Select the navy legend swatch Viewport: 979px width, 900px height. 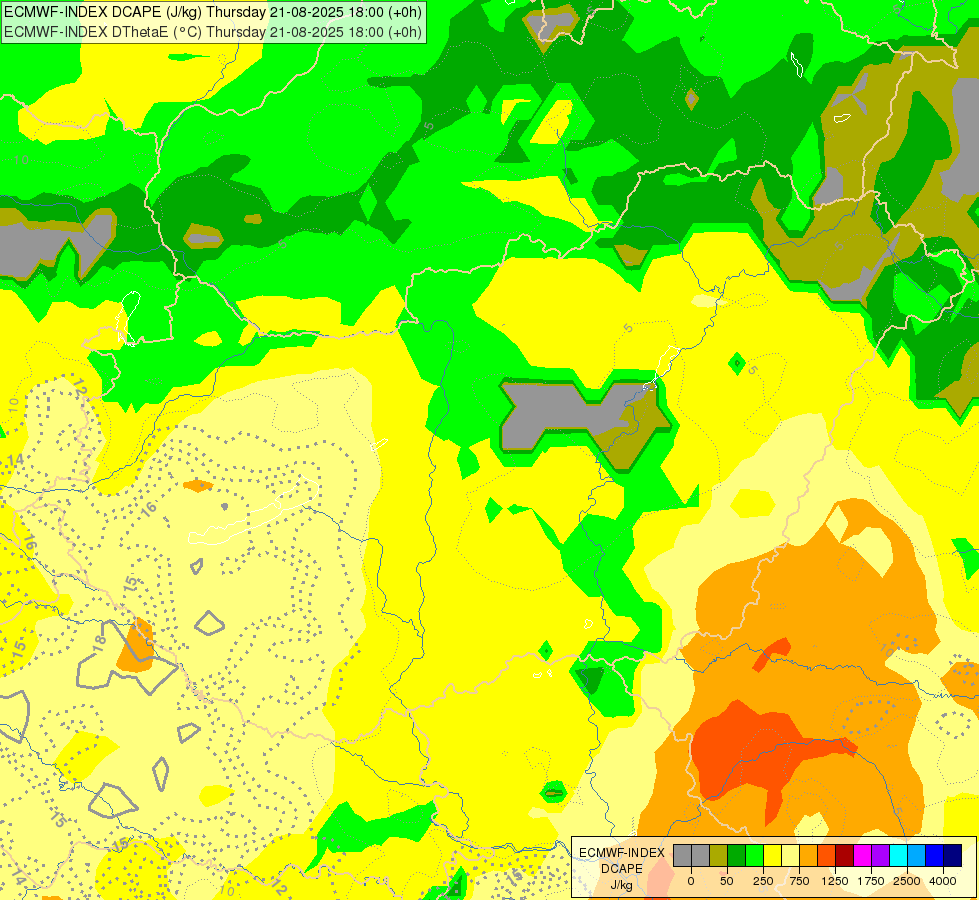[x=952, y=855]
